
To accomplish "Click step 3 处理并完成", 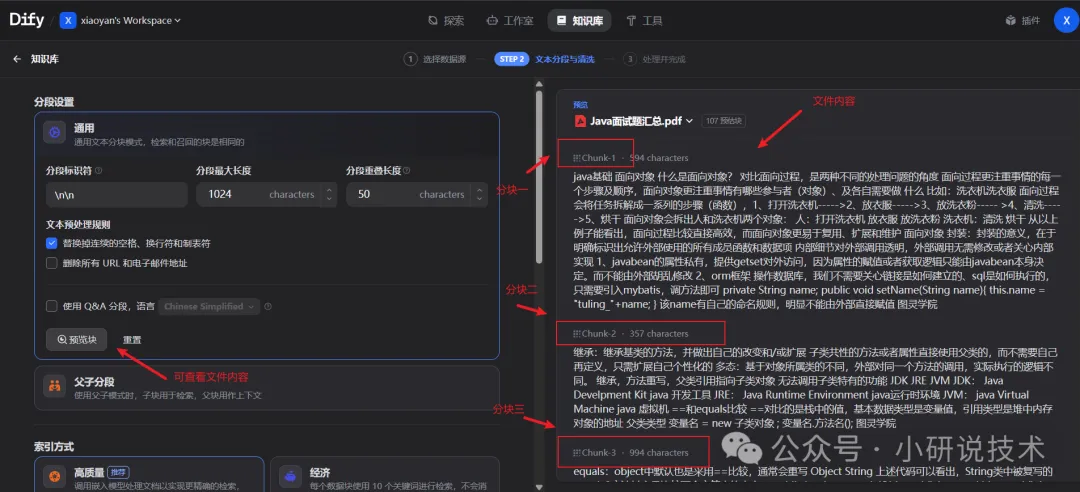I will [x=654, y=59].
